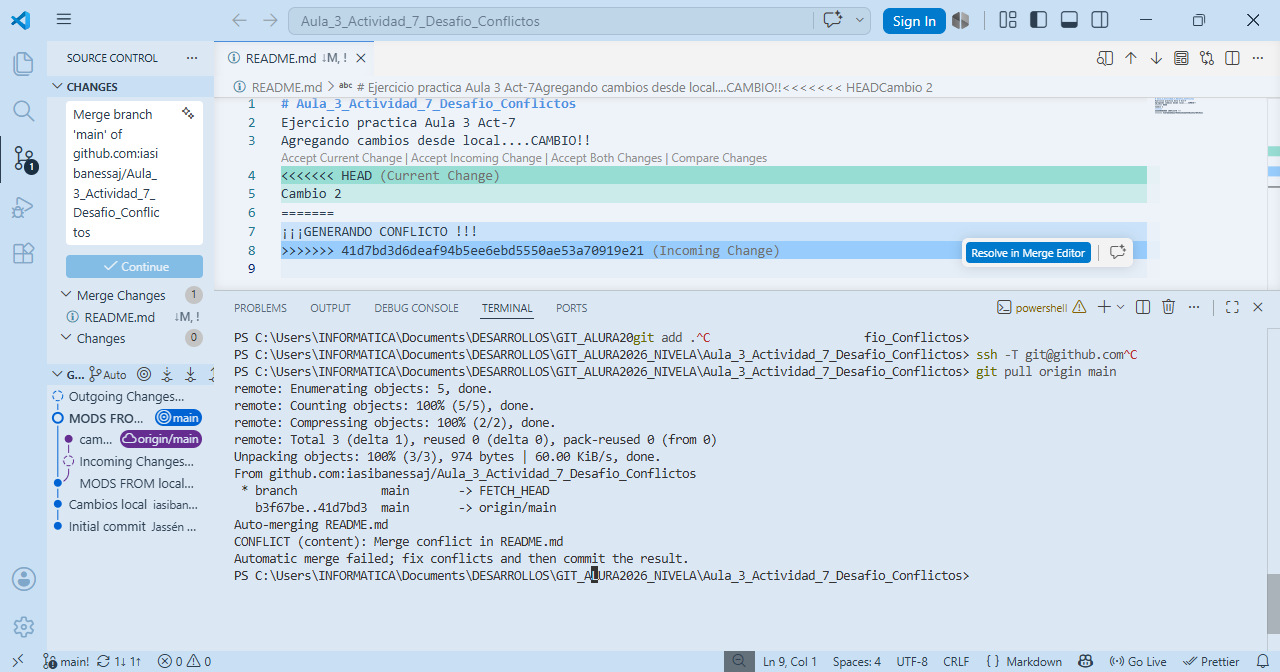Go back using the left arrow
The width and height of the screenshot is (1280, 672).
point(239,20)
